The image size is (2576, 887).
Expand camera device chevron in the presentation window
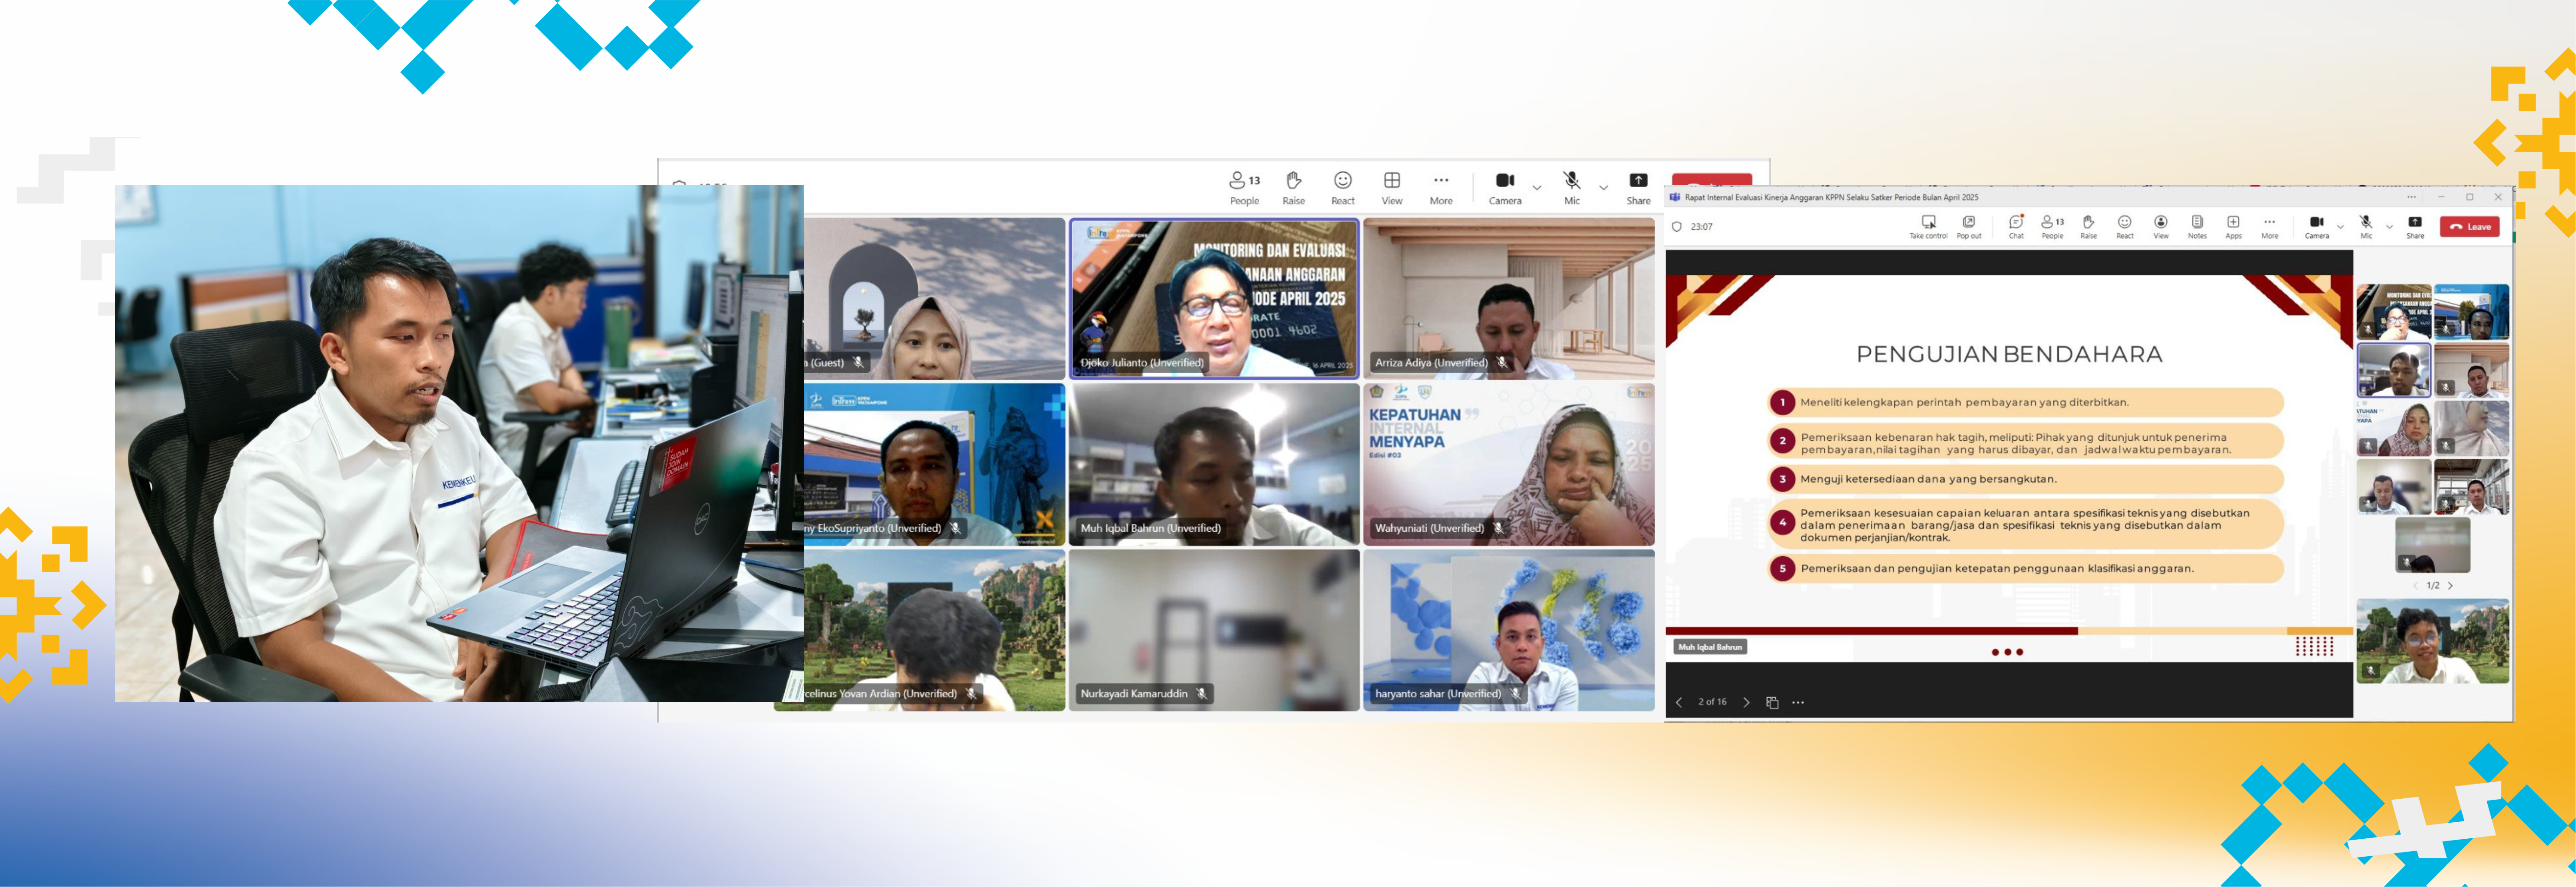(2340, 227)
